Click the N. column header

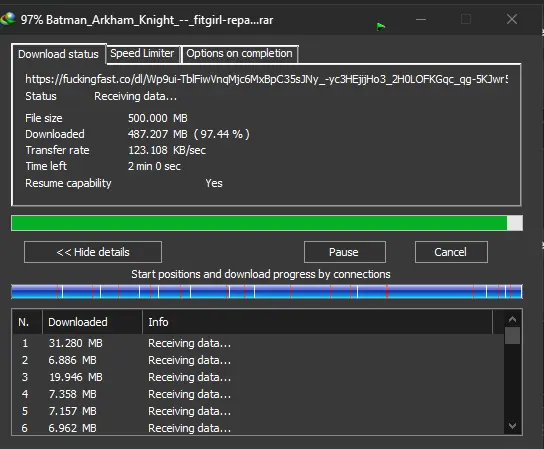point(27,322)
